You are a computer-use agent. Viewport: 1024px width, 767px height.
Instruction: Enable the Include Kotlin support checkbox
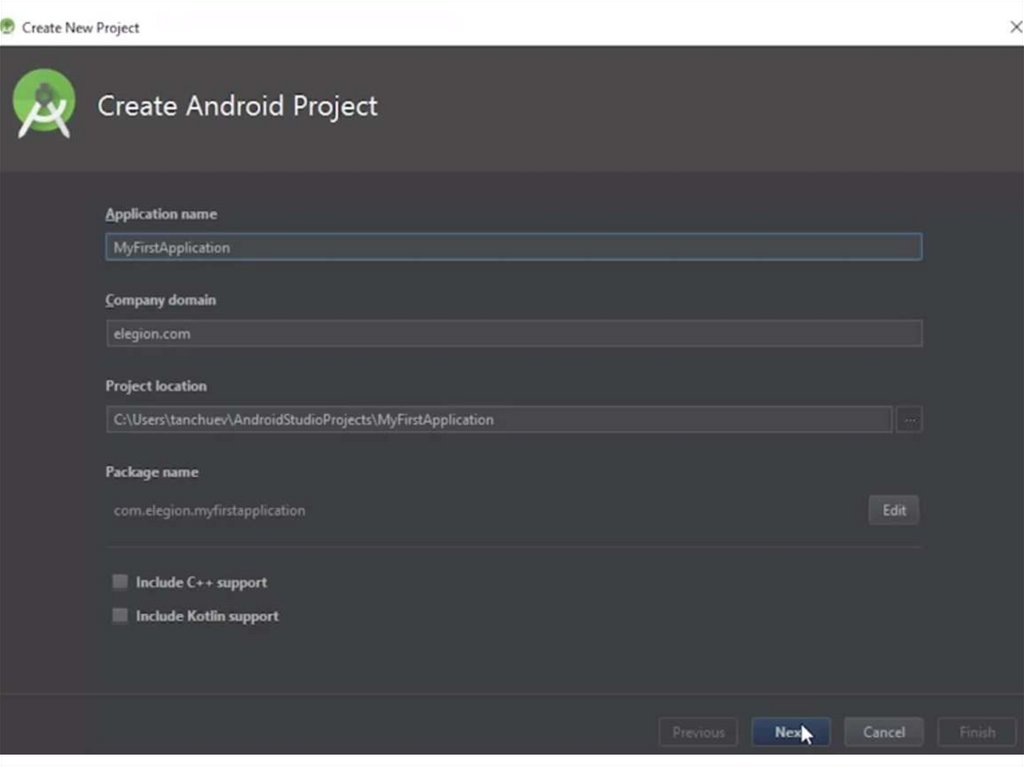point(120,616)
